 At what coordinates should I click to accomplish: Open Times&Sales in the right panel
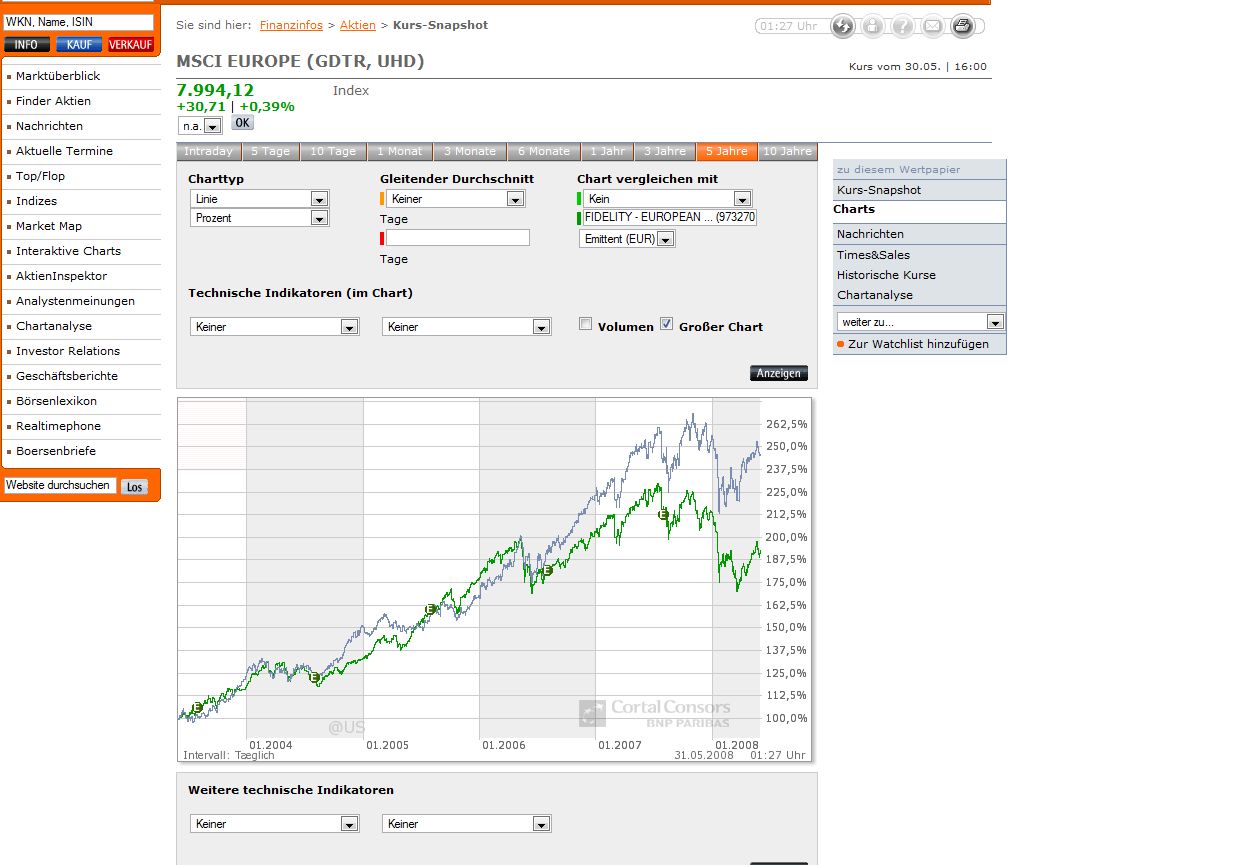coord(874,255)
